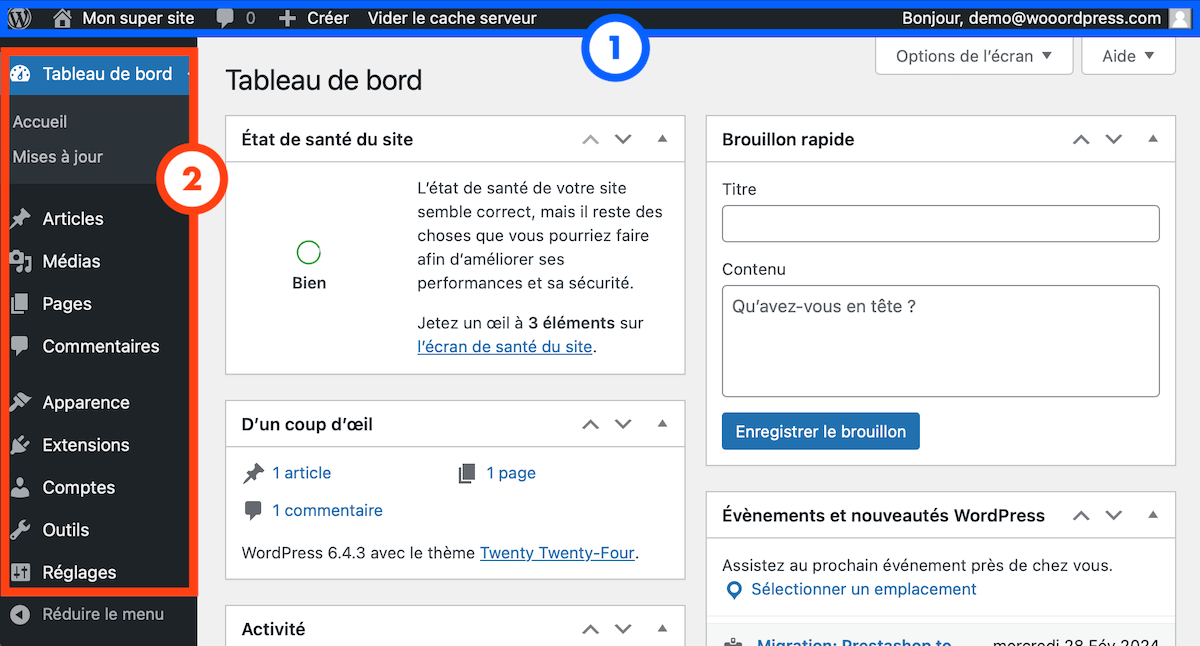Open the home icon beside Mon super site
The width and height of the screenshot is (1200, 646).
click(62, 18)
